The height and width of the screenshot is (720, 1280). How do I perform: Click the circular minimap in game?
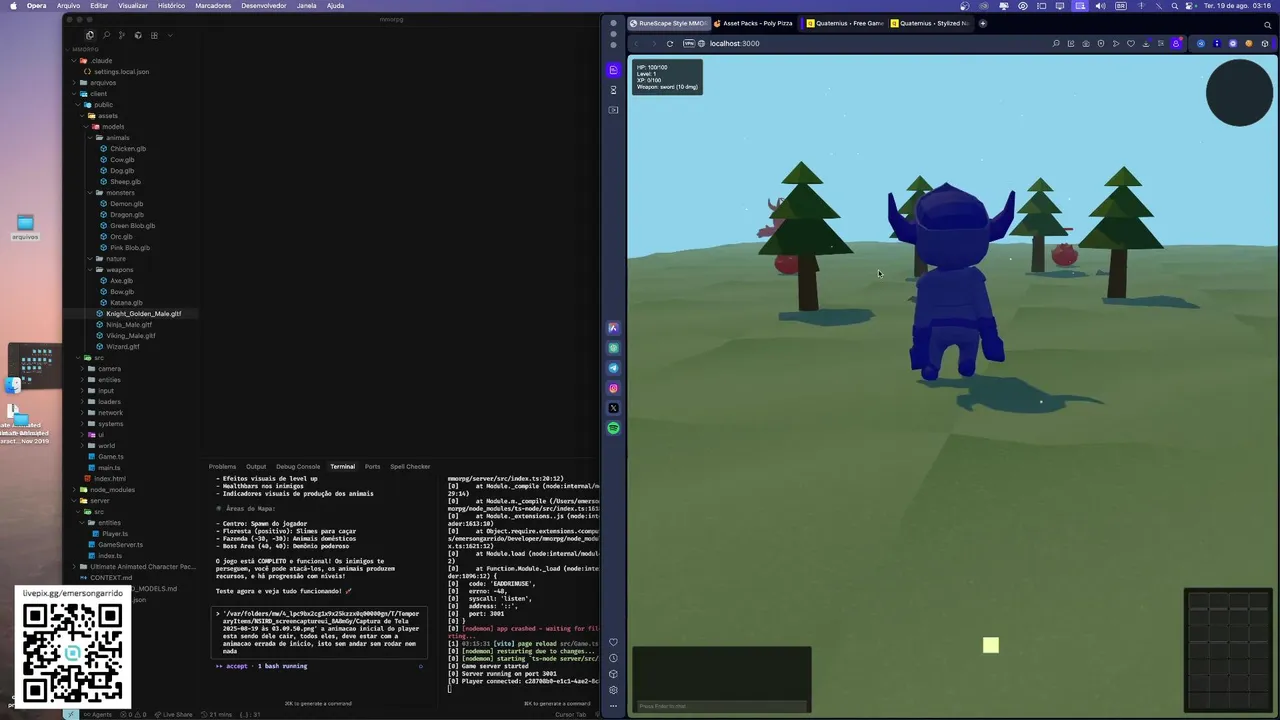(1239, 93)
